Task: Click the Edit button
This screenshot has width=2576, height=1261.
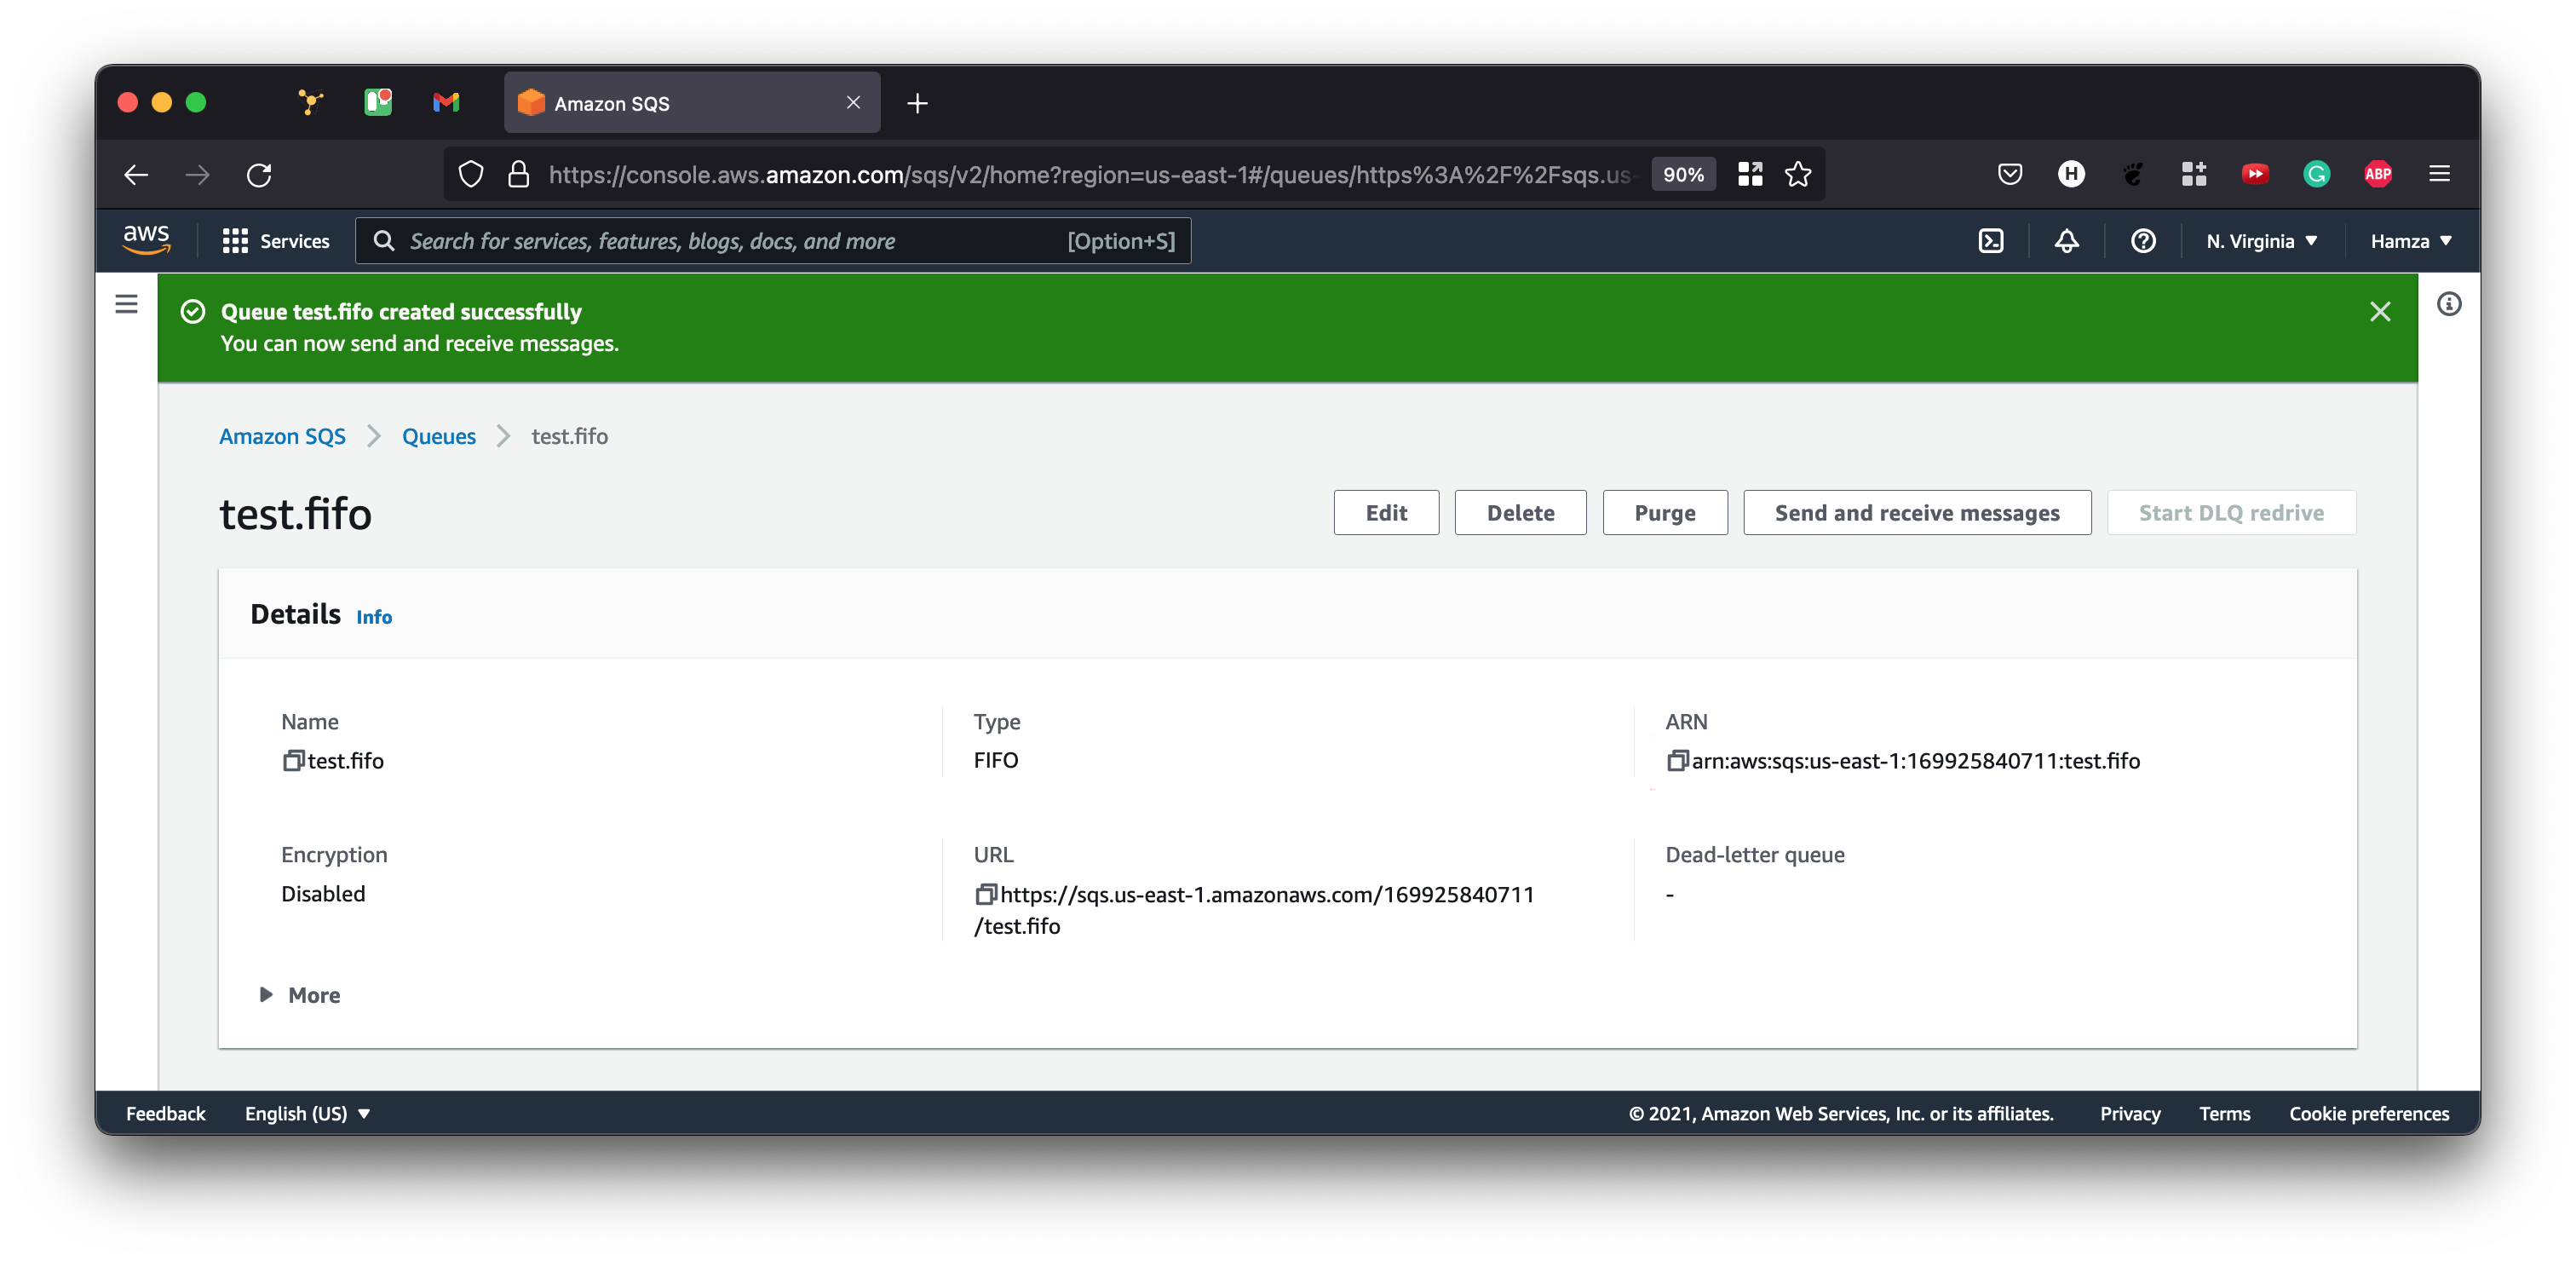Action: (x=1386, y=512)
